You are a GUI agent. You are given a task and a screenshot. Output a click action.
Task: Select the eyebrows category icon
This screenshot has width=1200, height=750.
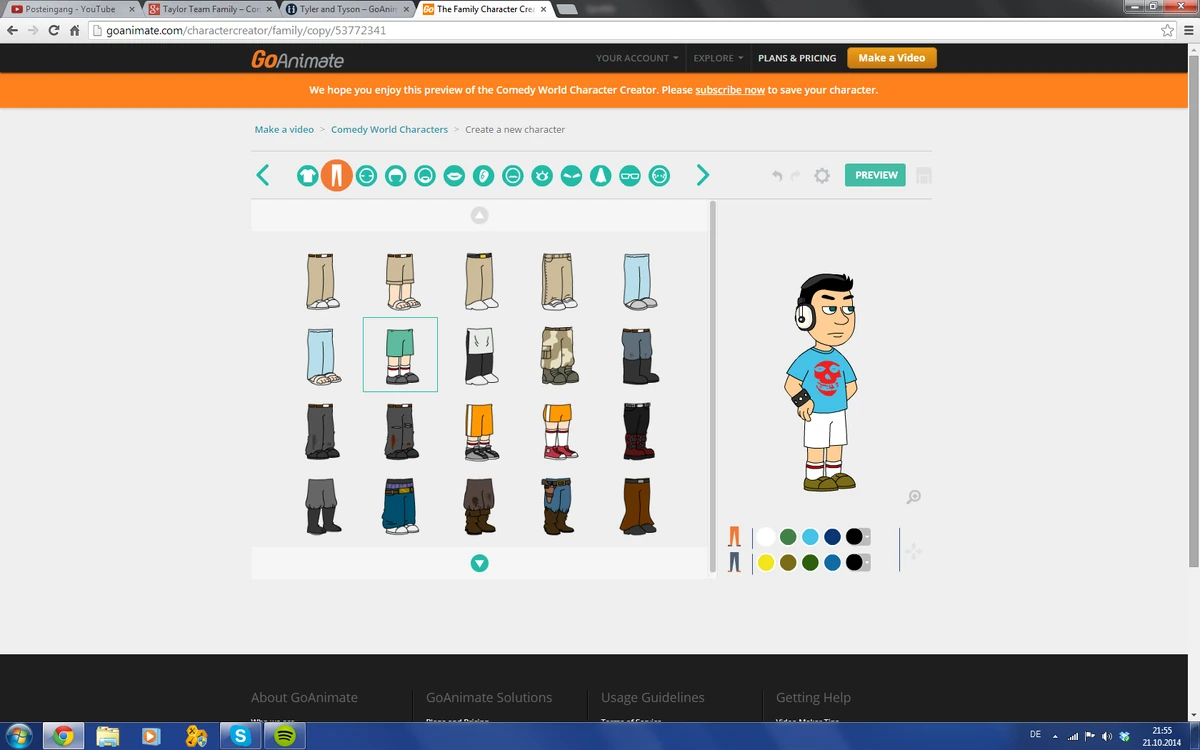(570, 175)
